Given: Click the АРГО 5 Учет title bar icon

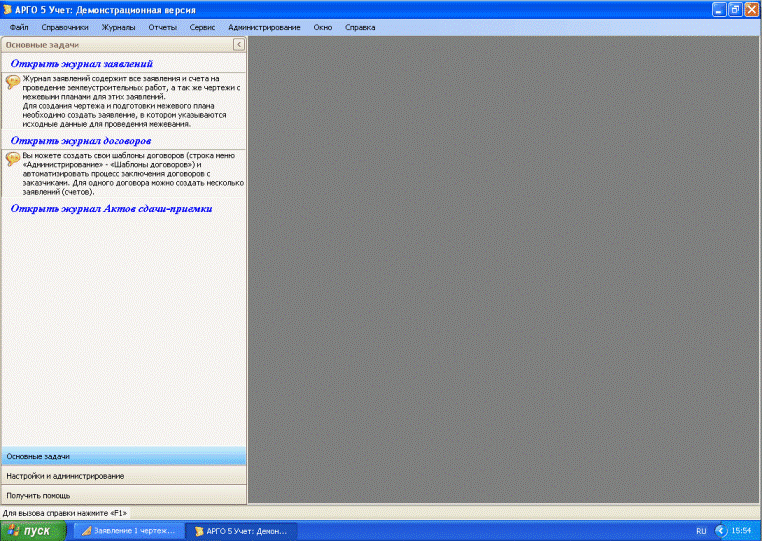Looking at the screenshot, I should pos(9,9).
